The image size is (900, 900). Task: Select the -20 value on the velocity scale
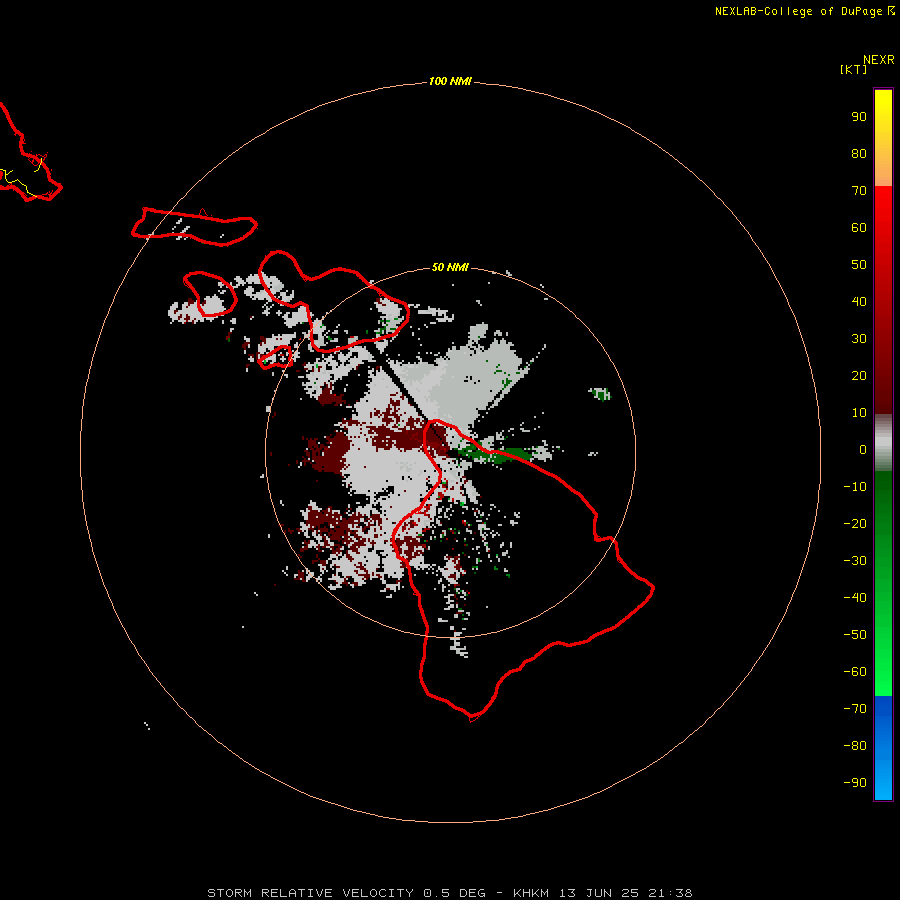[855, 523]
